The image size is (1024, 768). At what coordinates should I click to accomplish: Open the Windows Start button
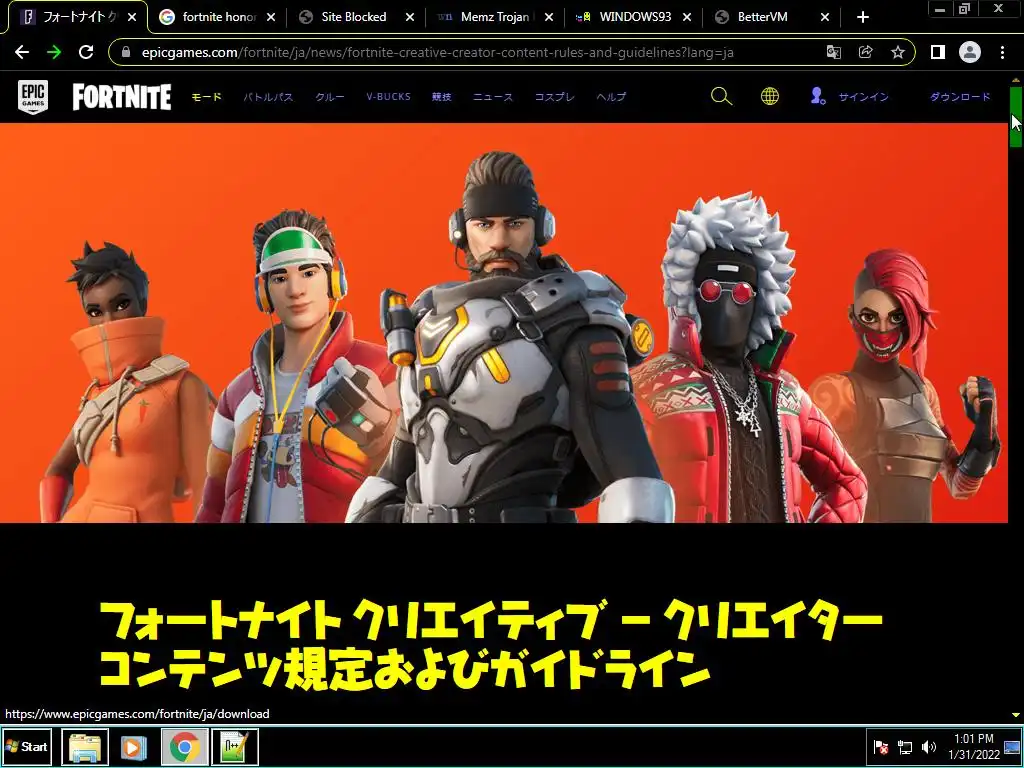click(27, 746)
